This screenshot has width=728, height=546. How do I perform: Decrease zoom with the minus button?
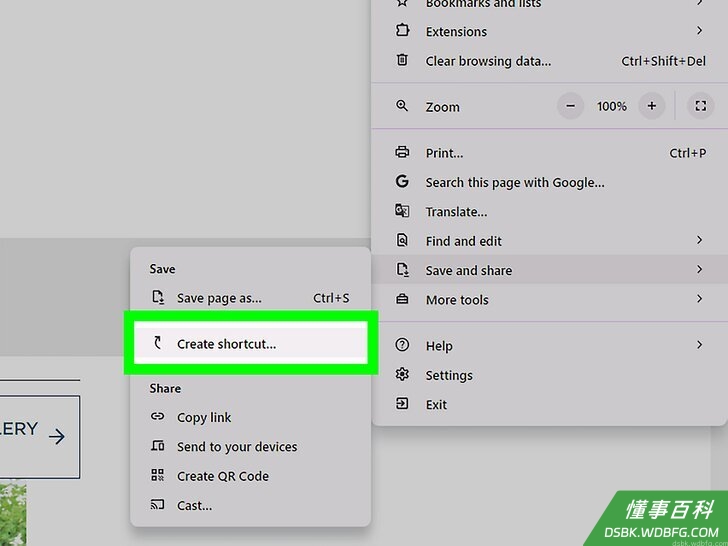click(570, 106)
